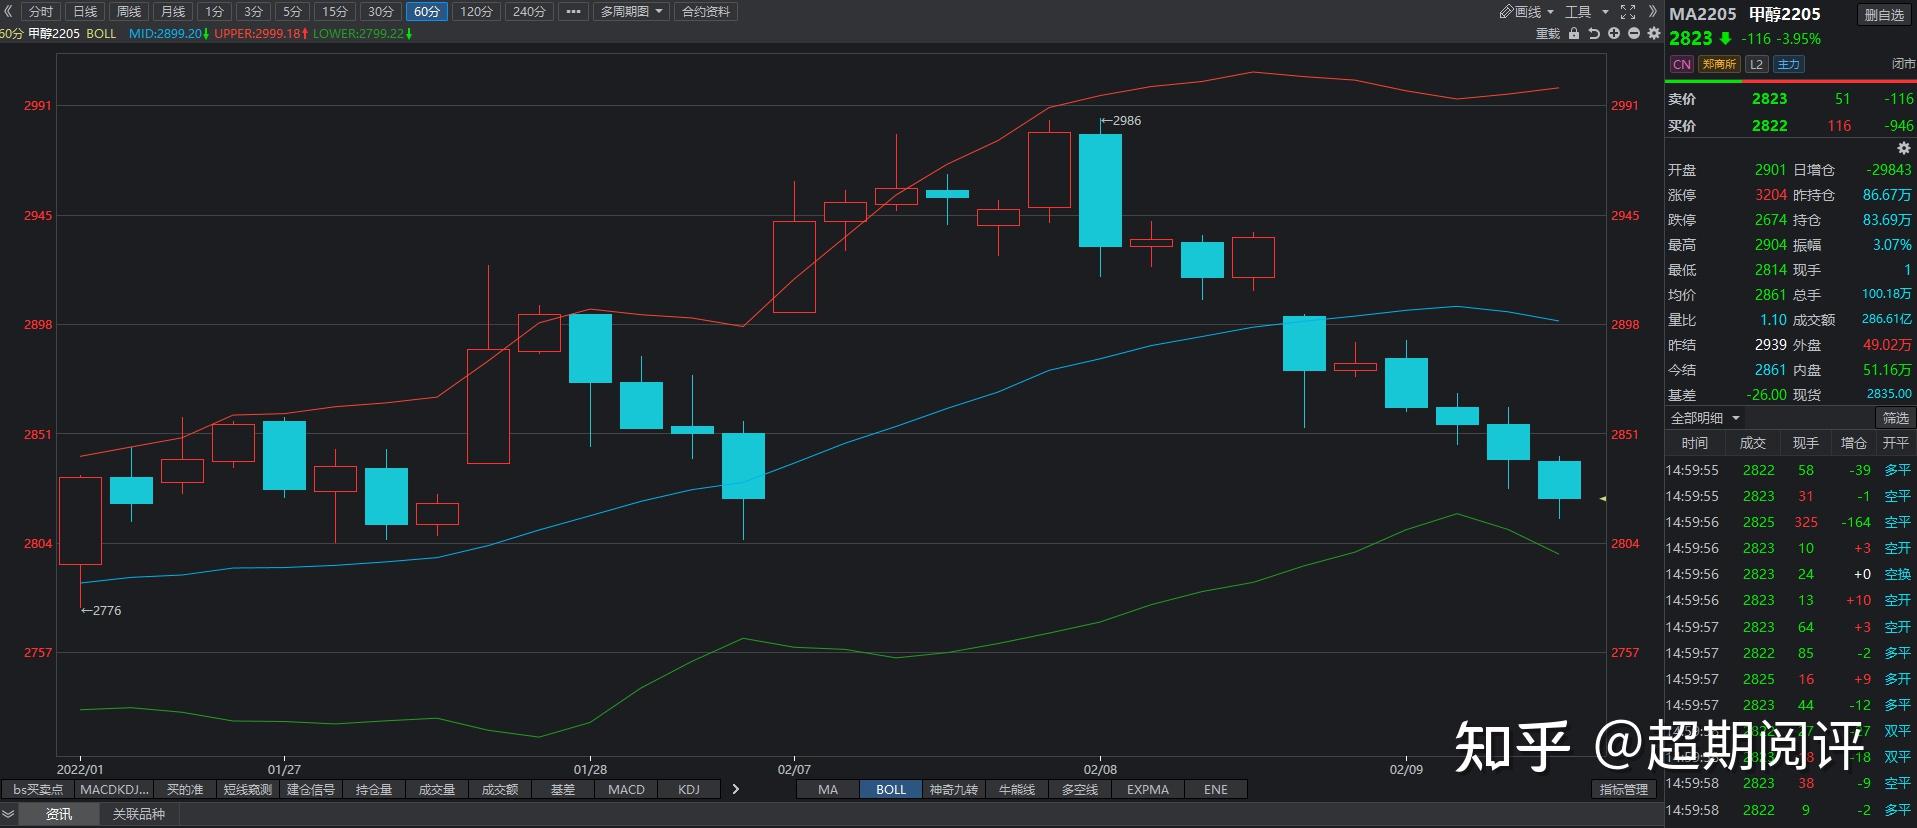Expand the 画线 drawing dropdown
This screenshot has width=1917, height=828.
1526,12
